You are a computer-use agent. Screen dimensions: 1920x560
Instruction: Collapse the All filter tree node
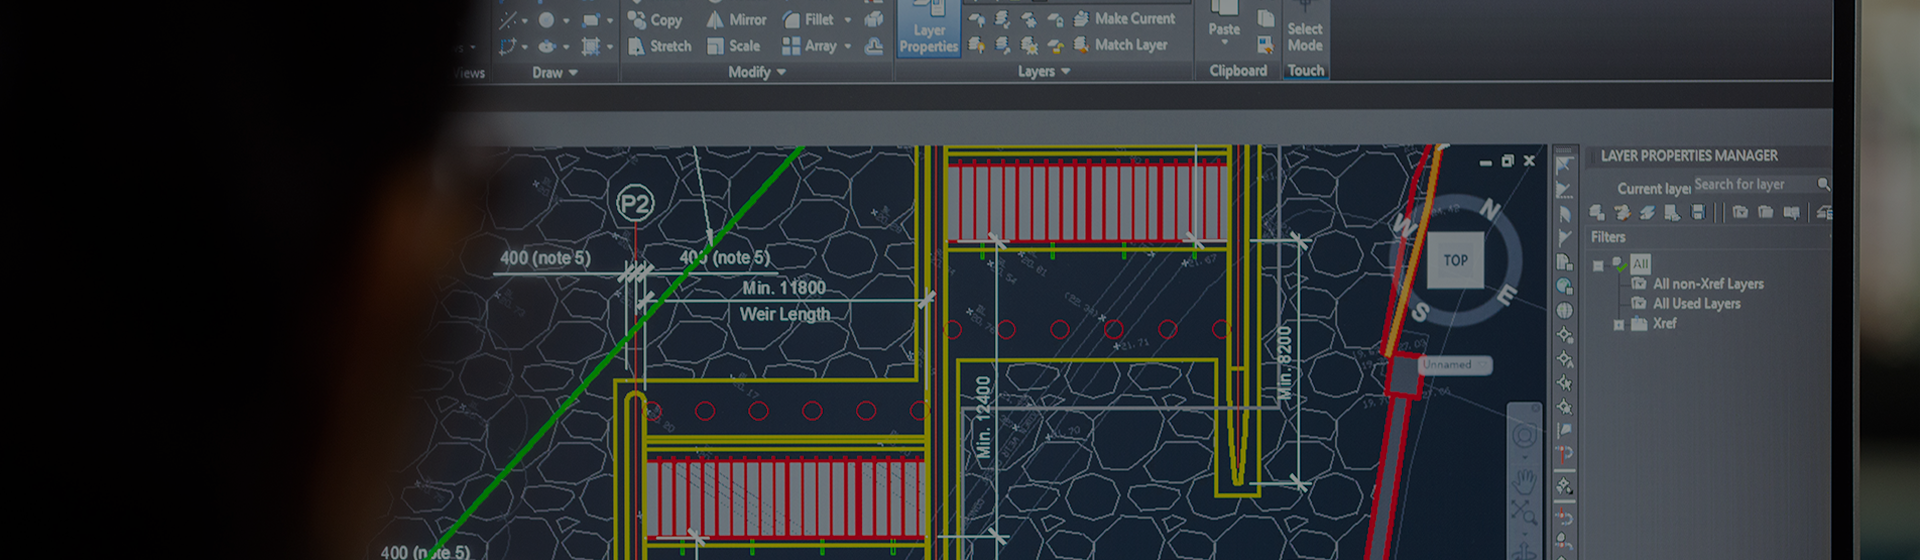1598,265
